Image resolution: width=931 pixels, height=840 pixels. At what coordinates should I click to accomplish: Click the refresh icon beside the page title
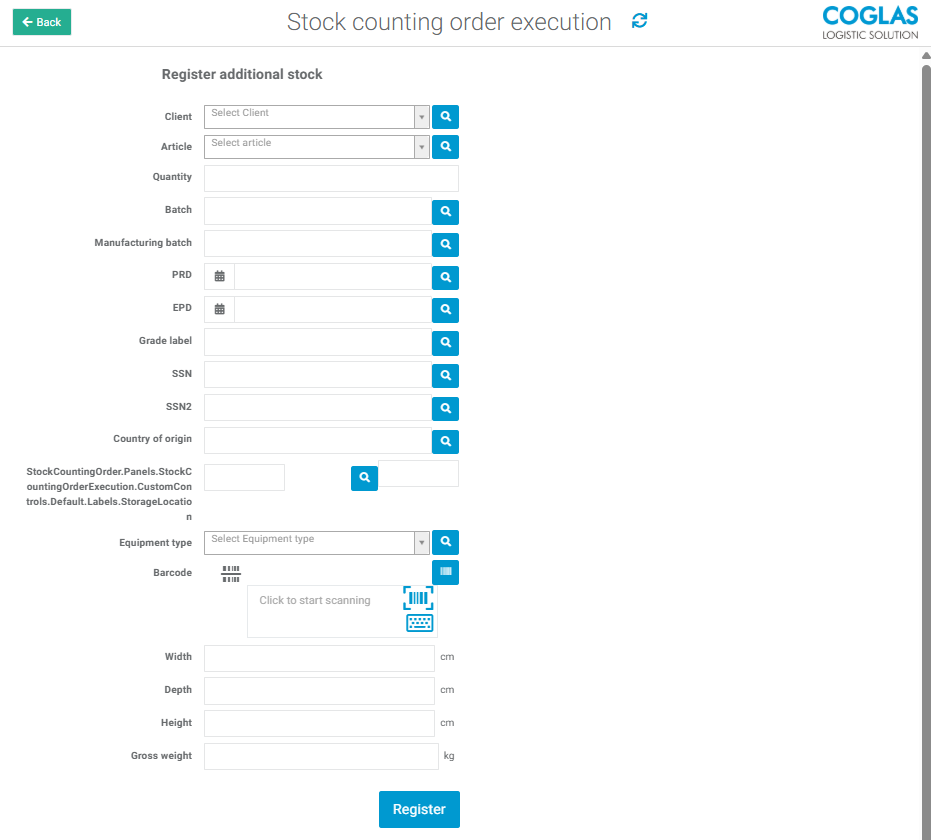[x=640, y=21]
